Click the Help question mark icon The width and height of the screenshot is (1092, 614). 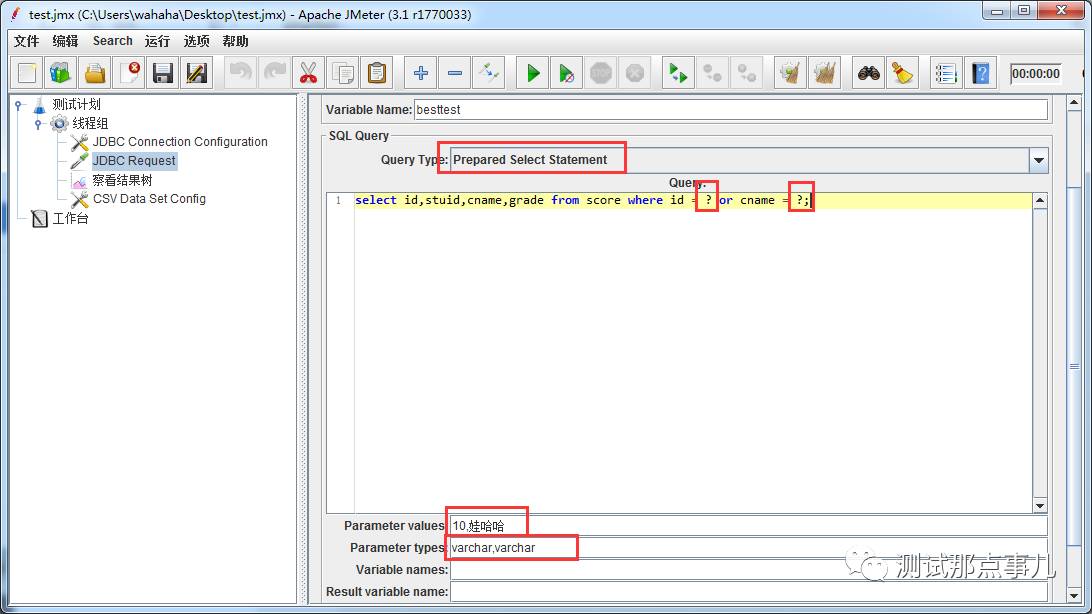(x=981, y=73)
